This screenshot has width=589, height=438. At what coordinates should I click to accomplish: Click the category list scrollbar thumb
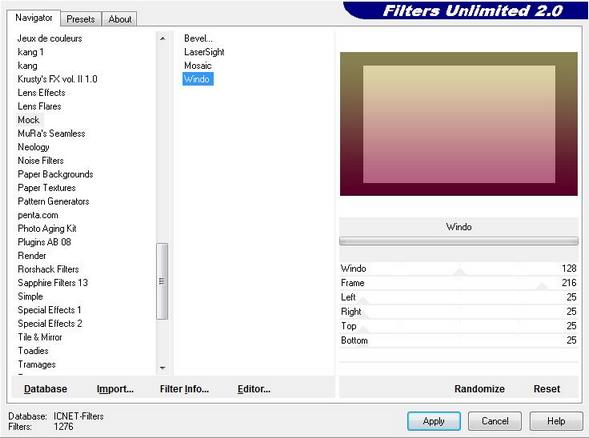(162, 281)
